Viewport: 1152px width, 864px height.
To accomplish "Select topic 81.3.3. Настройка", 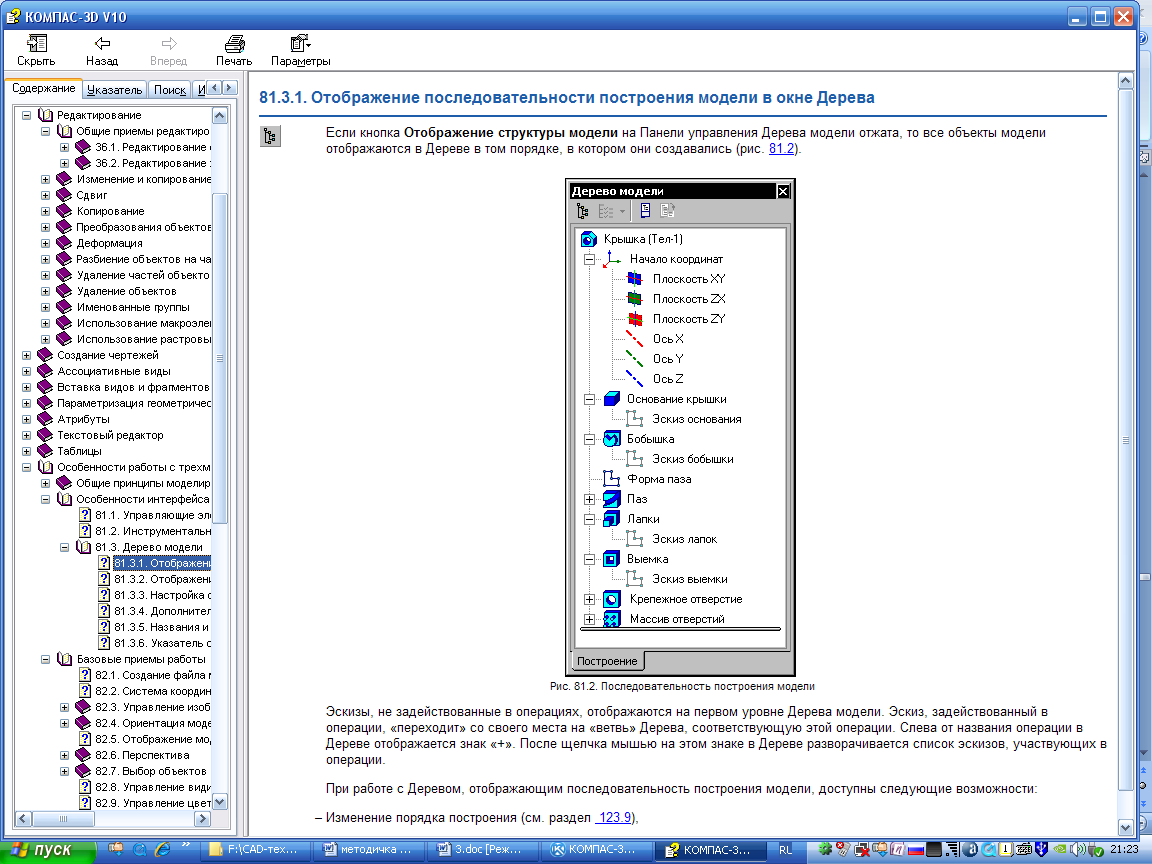I will click(x=162, y=595).
